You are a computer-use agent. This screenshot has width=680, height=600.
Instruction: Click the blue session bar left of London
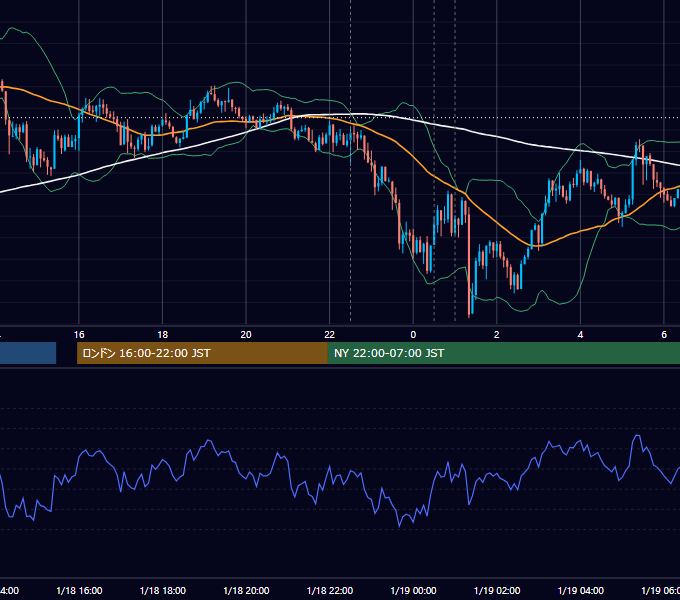click(28, 353)
